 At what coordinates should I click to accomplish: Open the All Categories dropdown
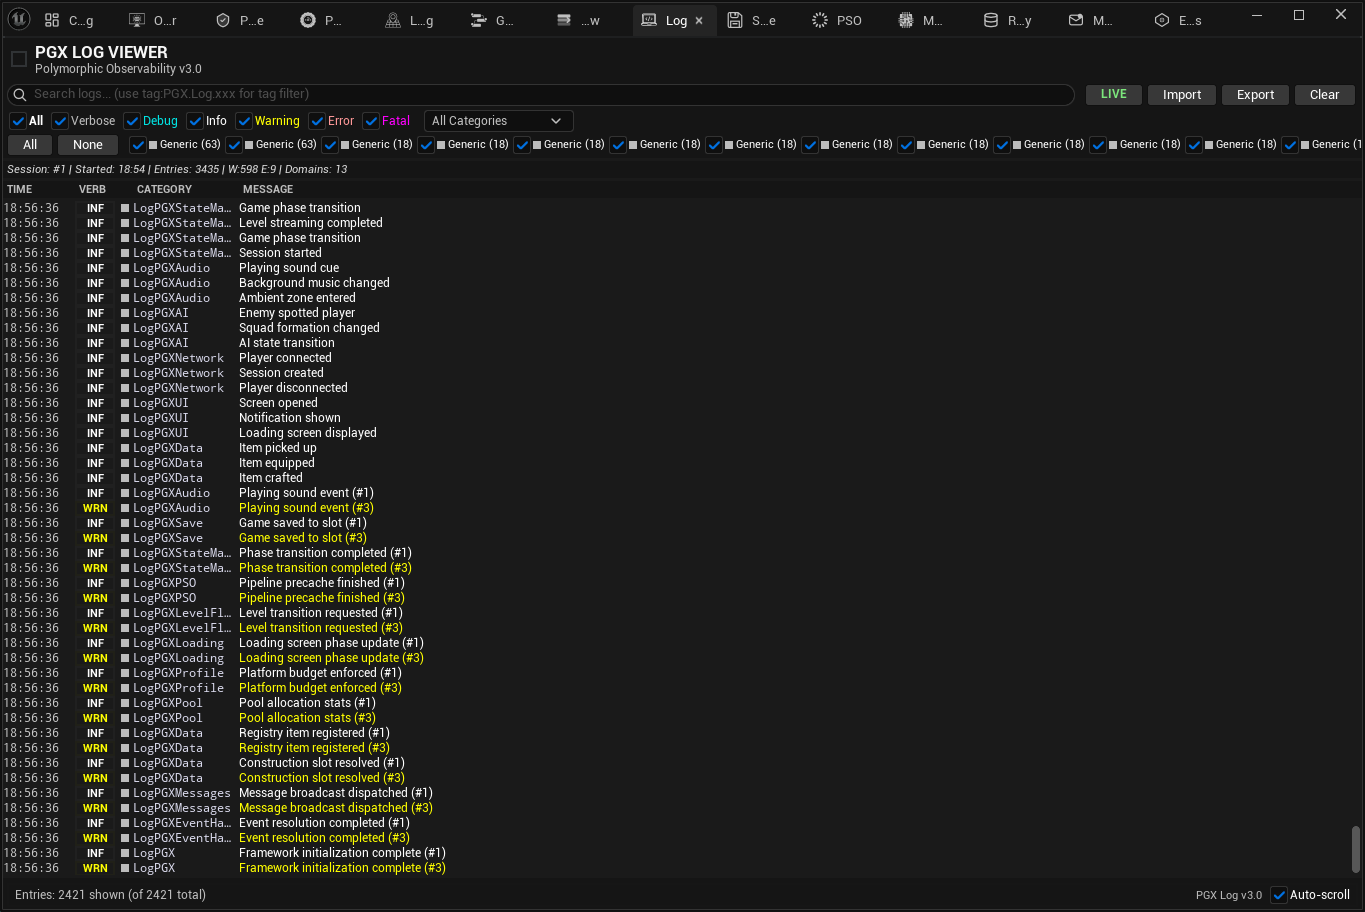click(x=497, y=120)
